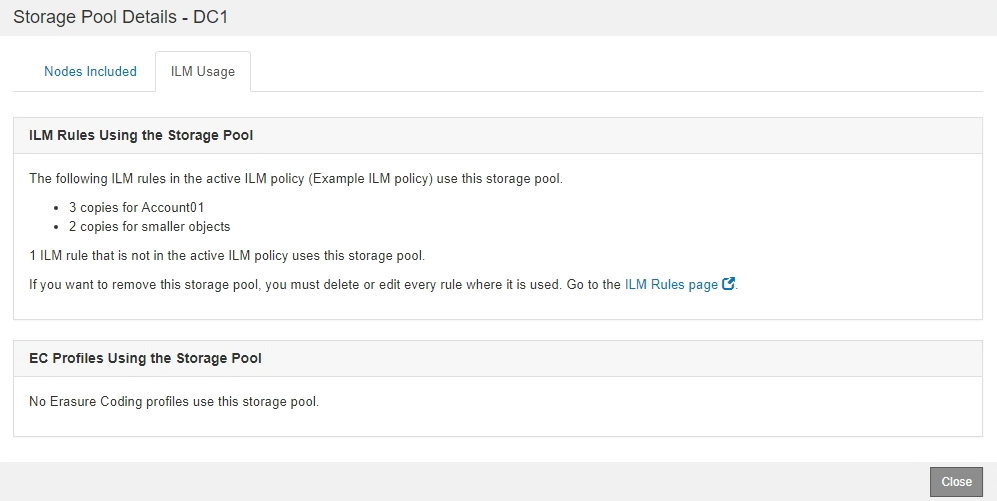This screenshot has height=501, width=997.
Task: Select the ILM Usage tab
Action: click(203, 72)
